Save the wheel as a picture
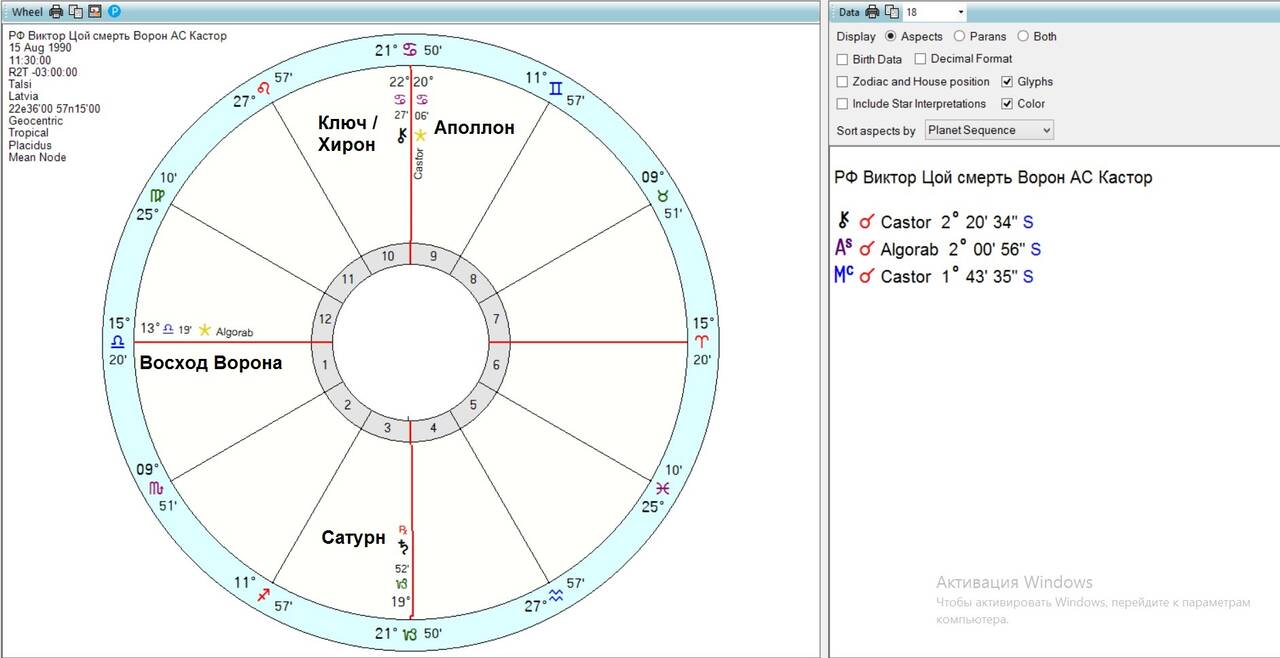1280x658 pixels. [x=95, y=12]
